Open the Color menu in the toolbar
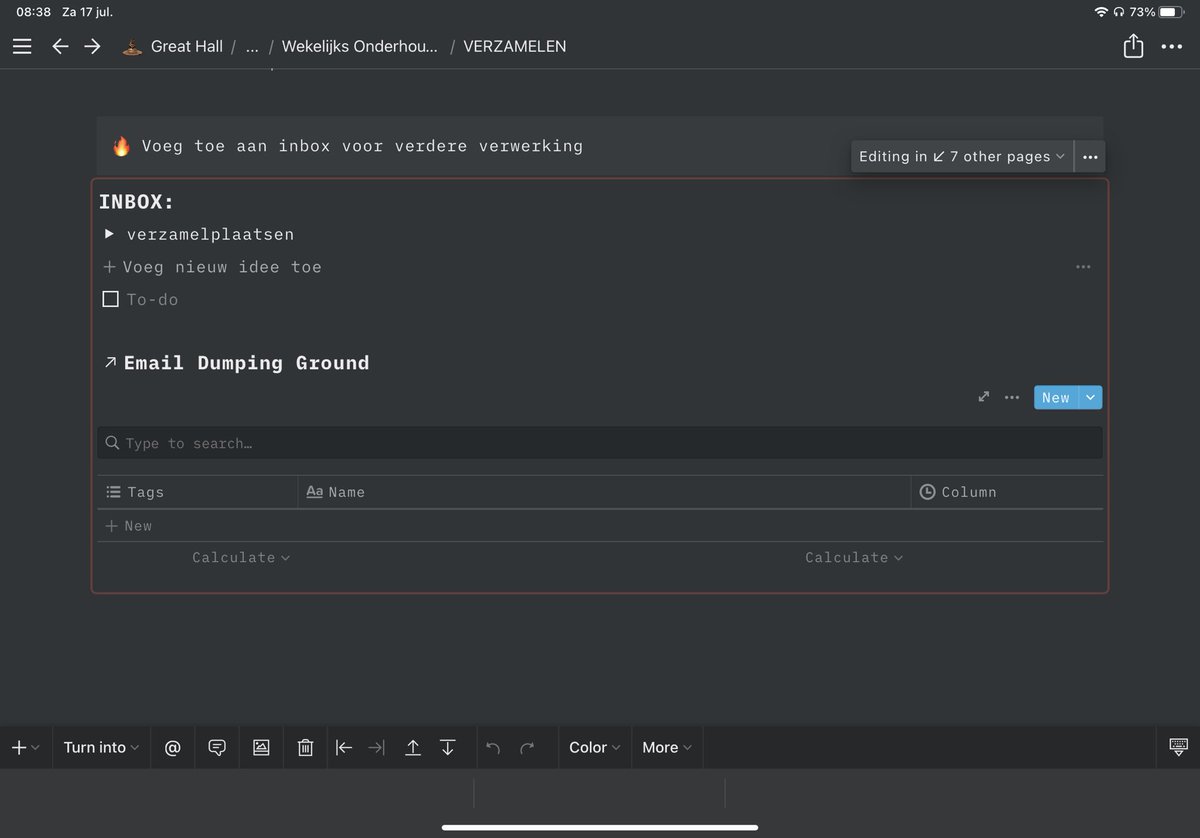Viewport: 1200px width, 838px height. tap(593, 747)
